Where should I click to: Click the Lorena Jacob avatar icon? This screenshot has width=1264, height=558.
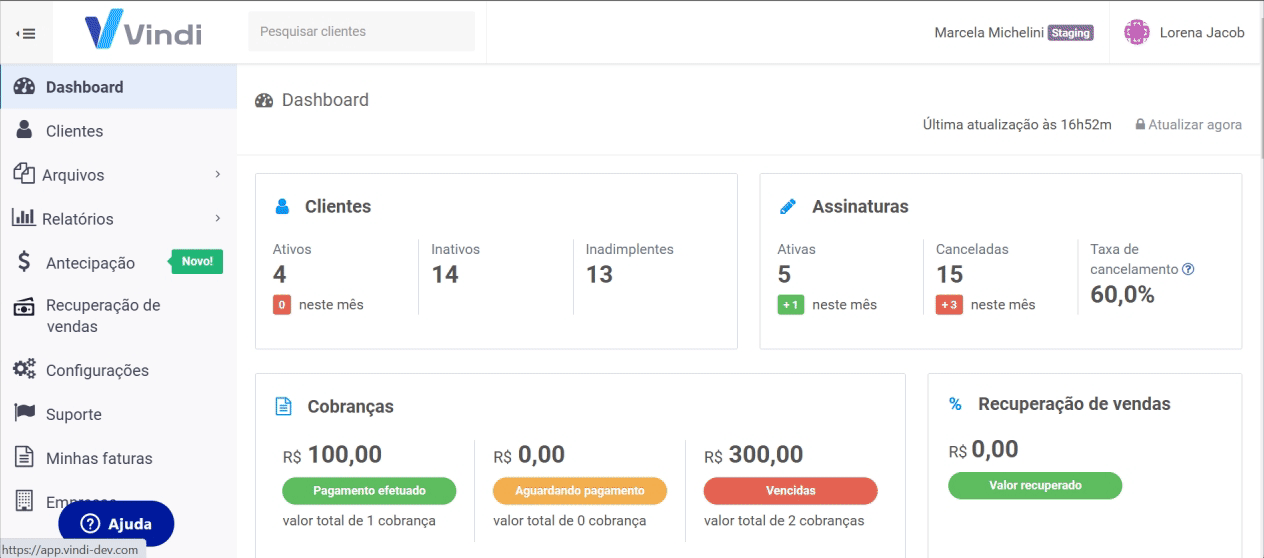click(1137, 32)
